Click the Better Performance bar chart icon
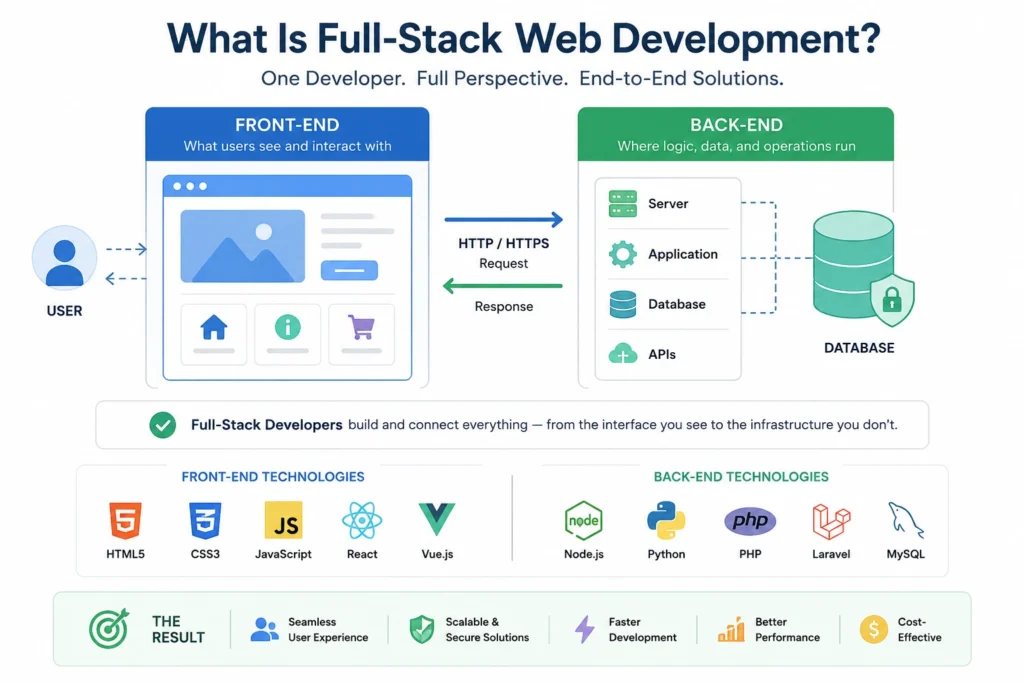 [x=731, y=629]
